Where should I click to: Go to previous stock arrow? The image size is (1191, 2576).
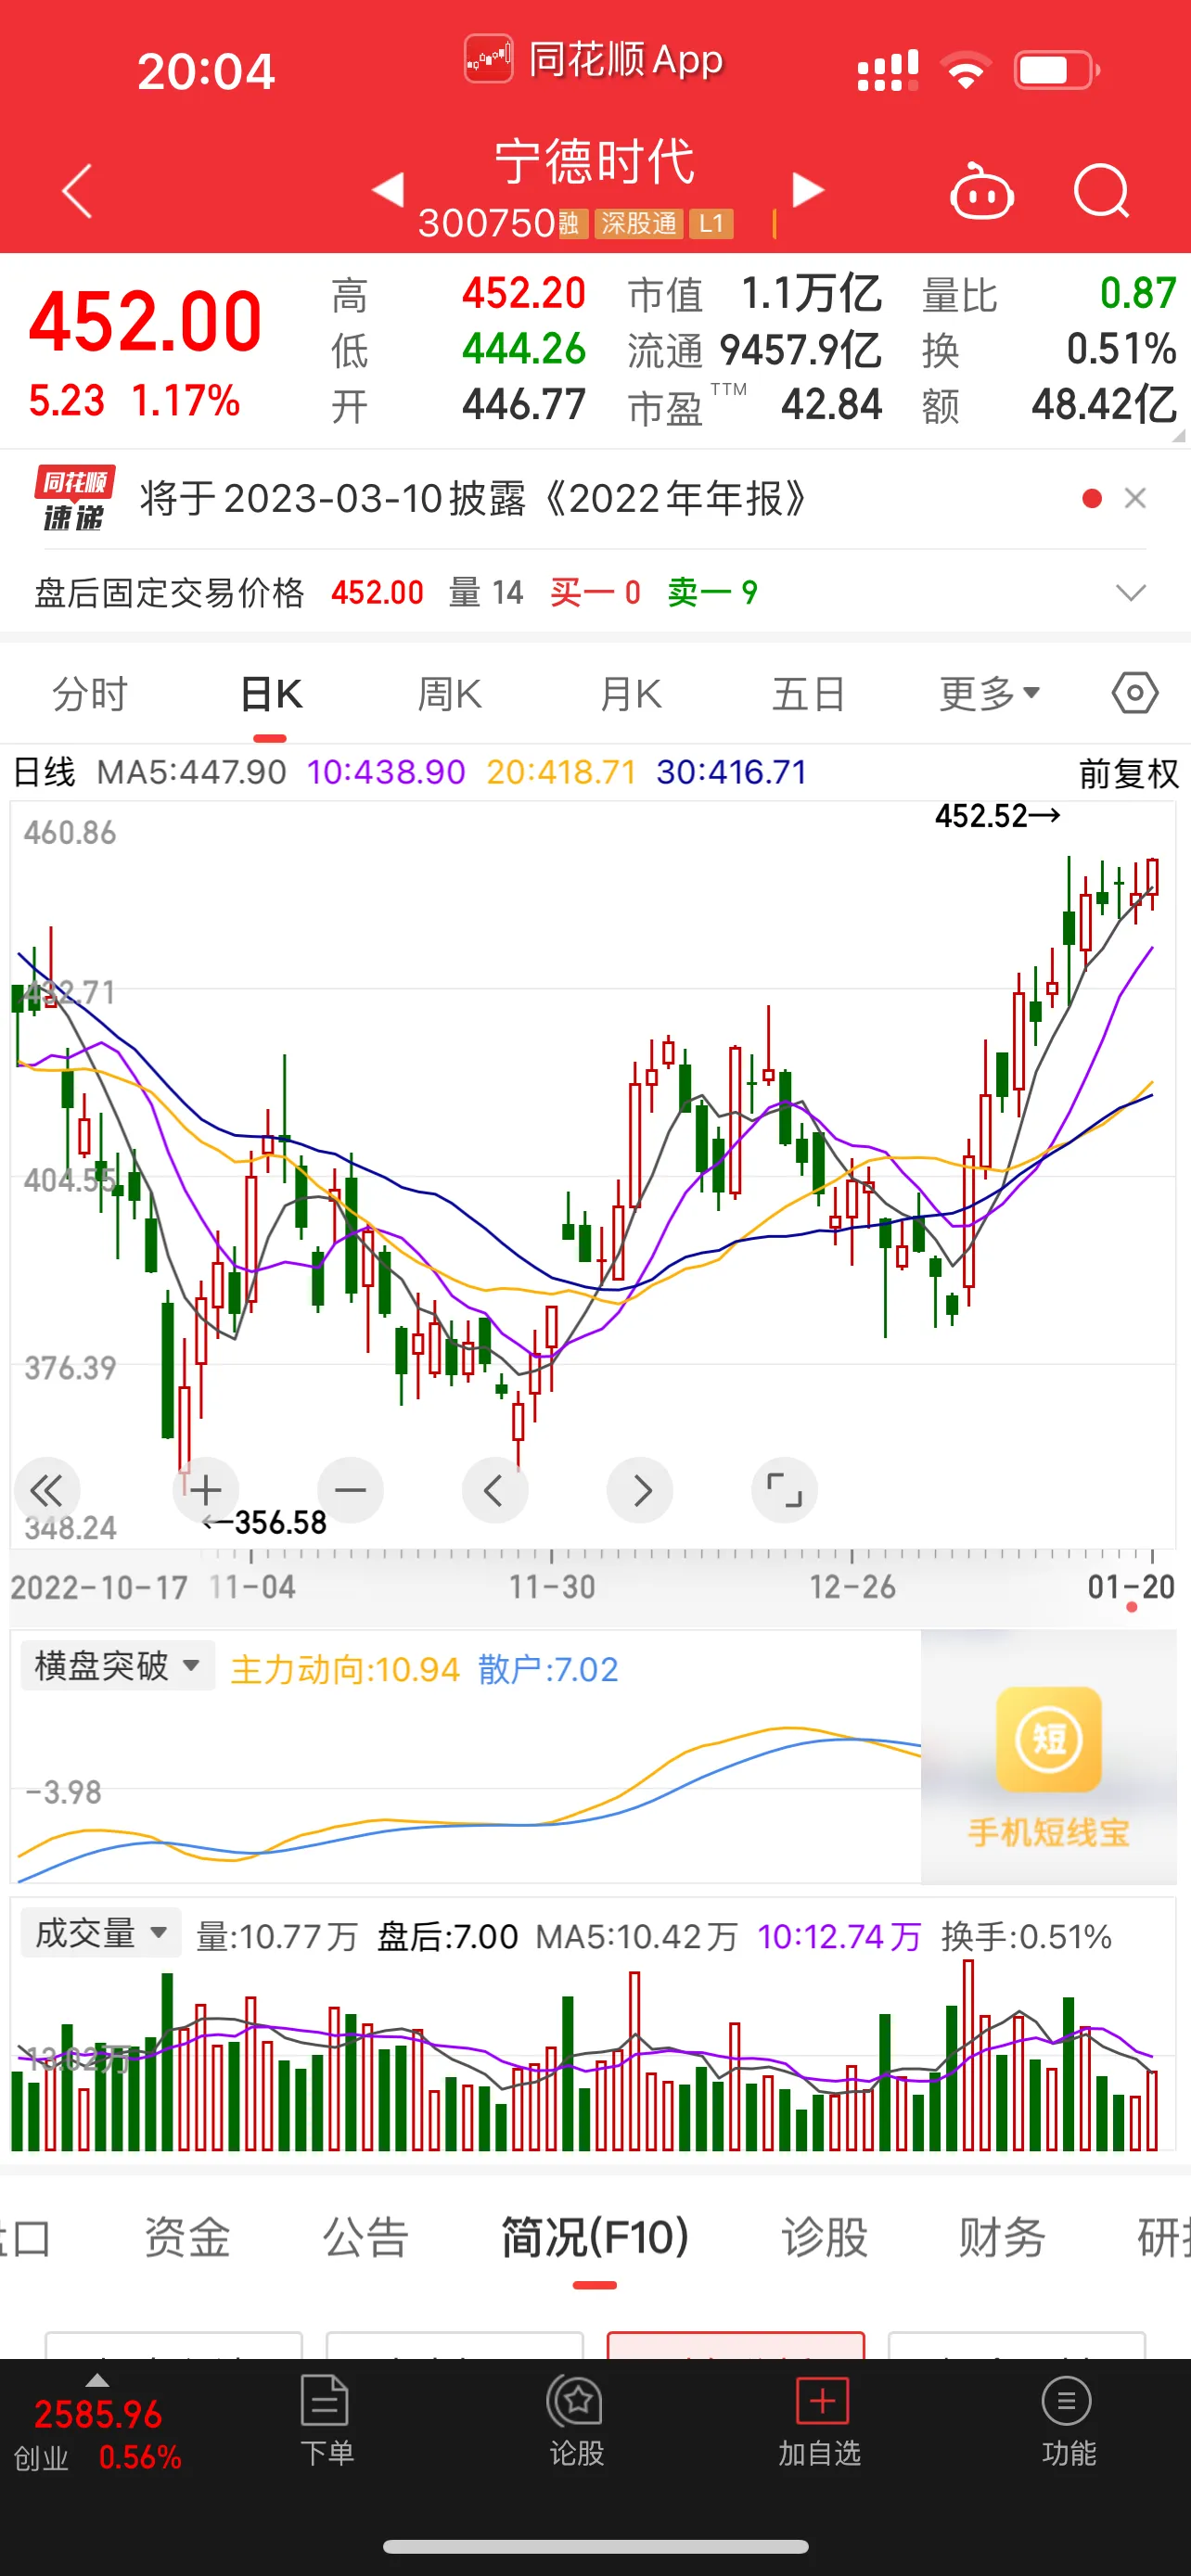(388, 189)
